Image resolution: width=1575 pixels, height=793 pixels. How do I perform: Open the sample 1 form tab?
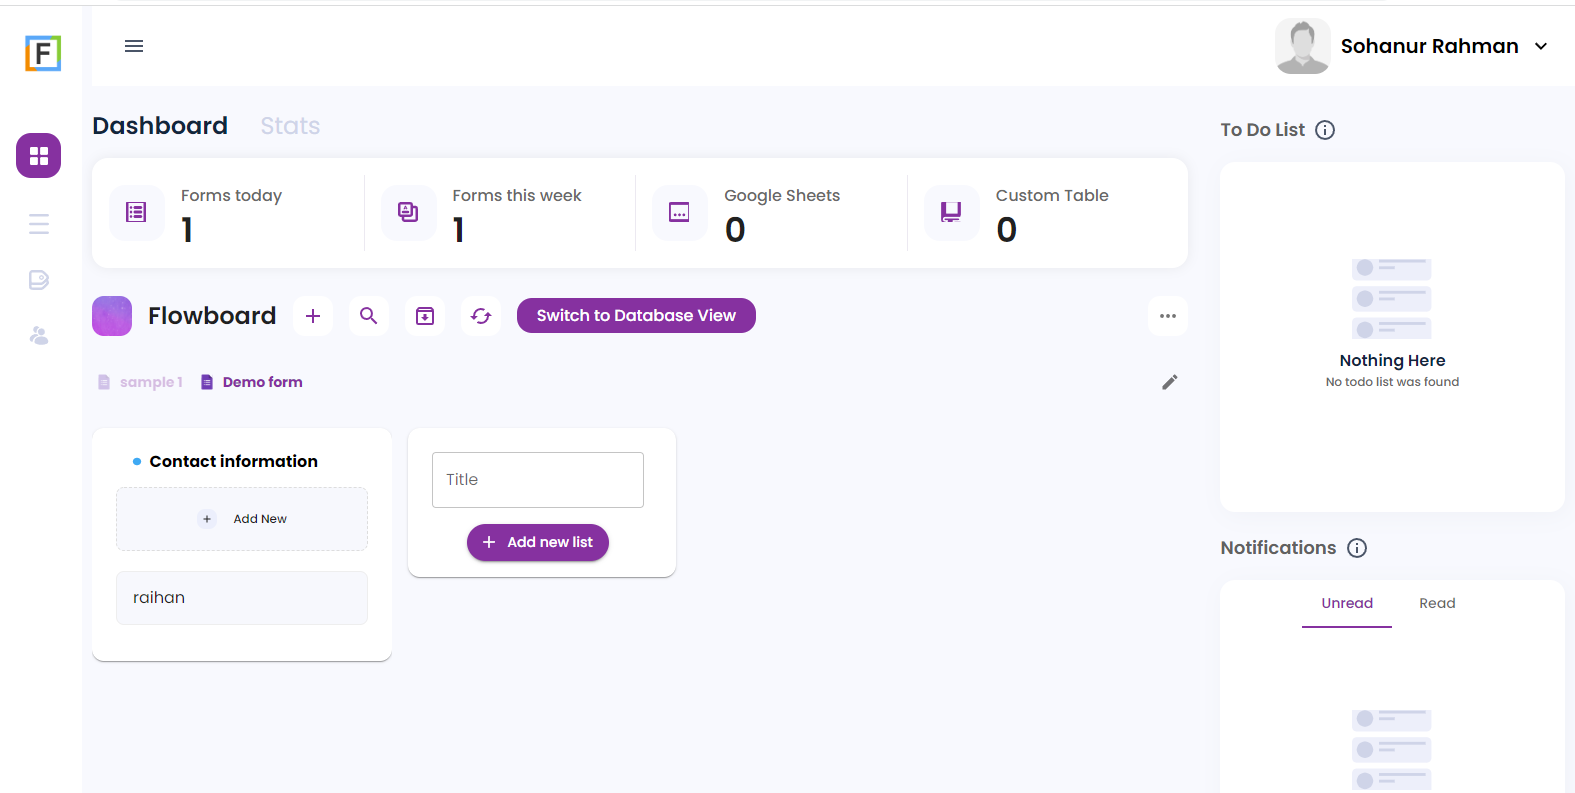140,382
